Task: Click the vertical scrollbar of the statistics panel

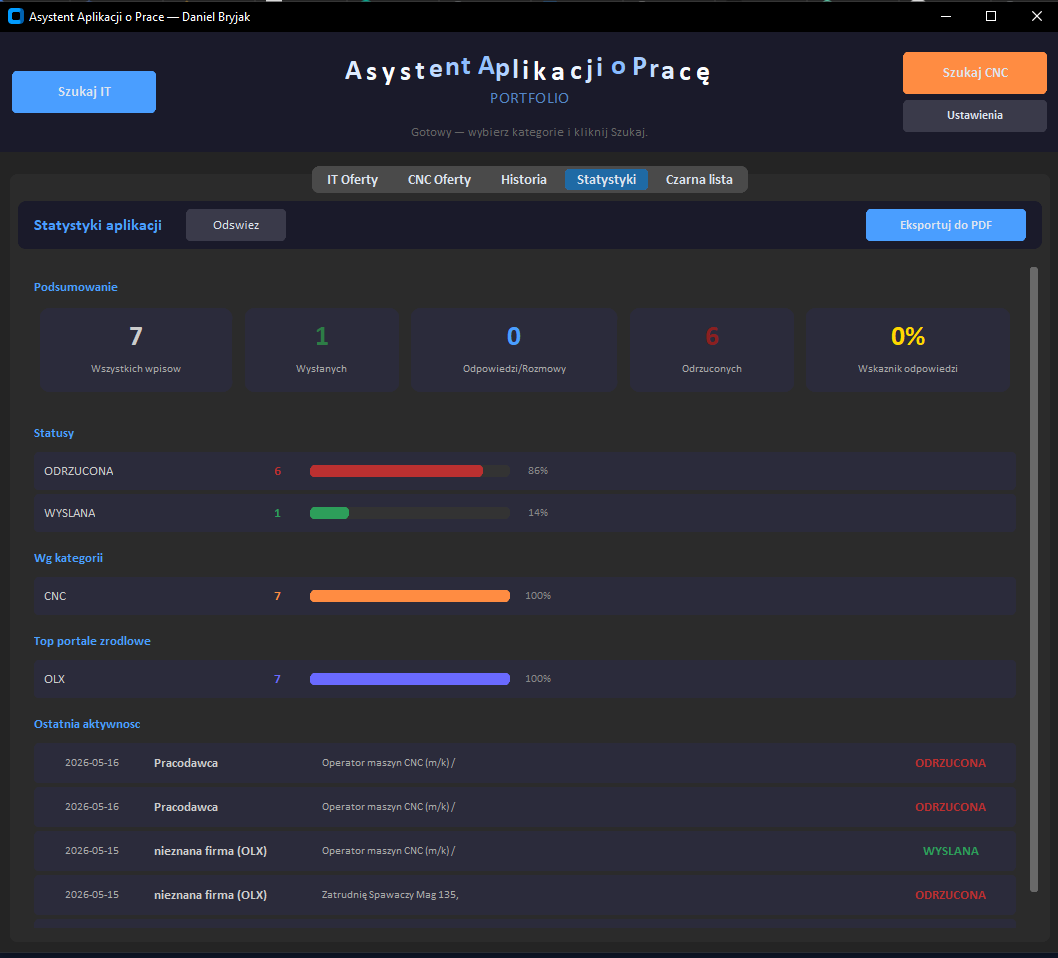Action: [x=1033, y=579]
